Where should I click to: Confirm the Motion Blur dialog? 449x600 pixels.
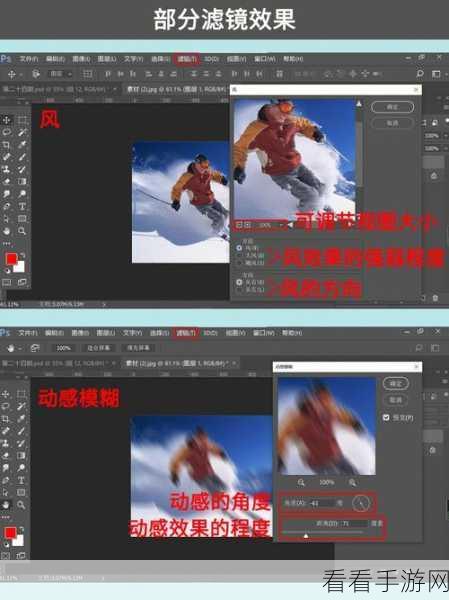[396, 383]
